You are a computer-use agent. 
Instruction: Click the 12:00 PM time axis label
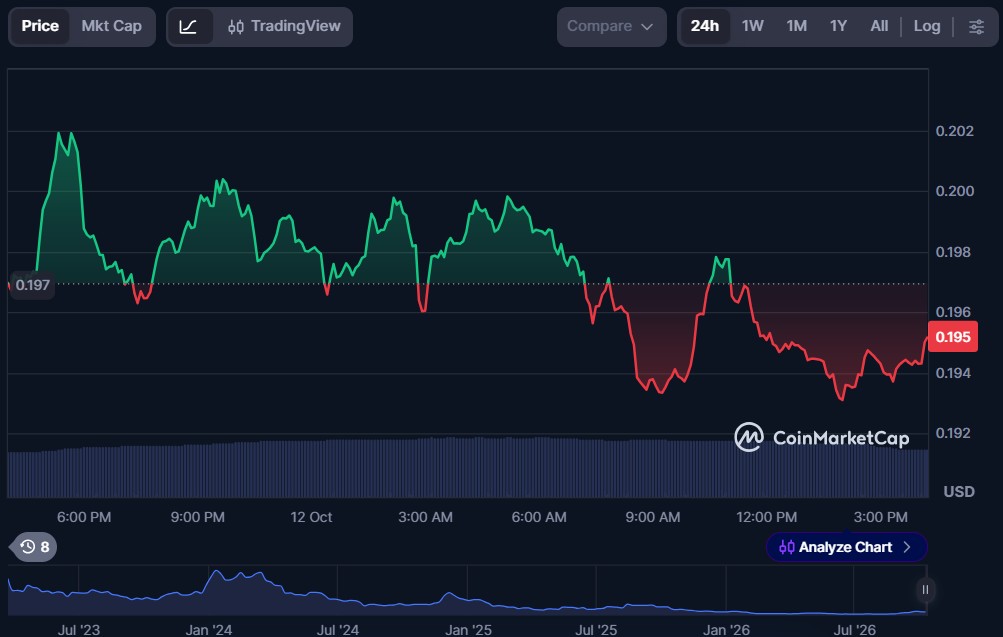[766, 517]
